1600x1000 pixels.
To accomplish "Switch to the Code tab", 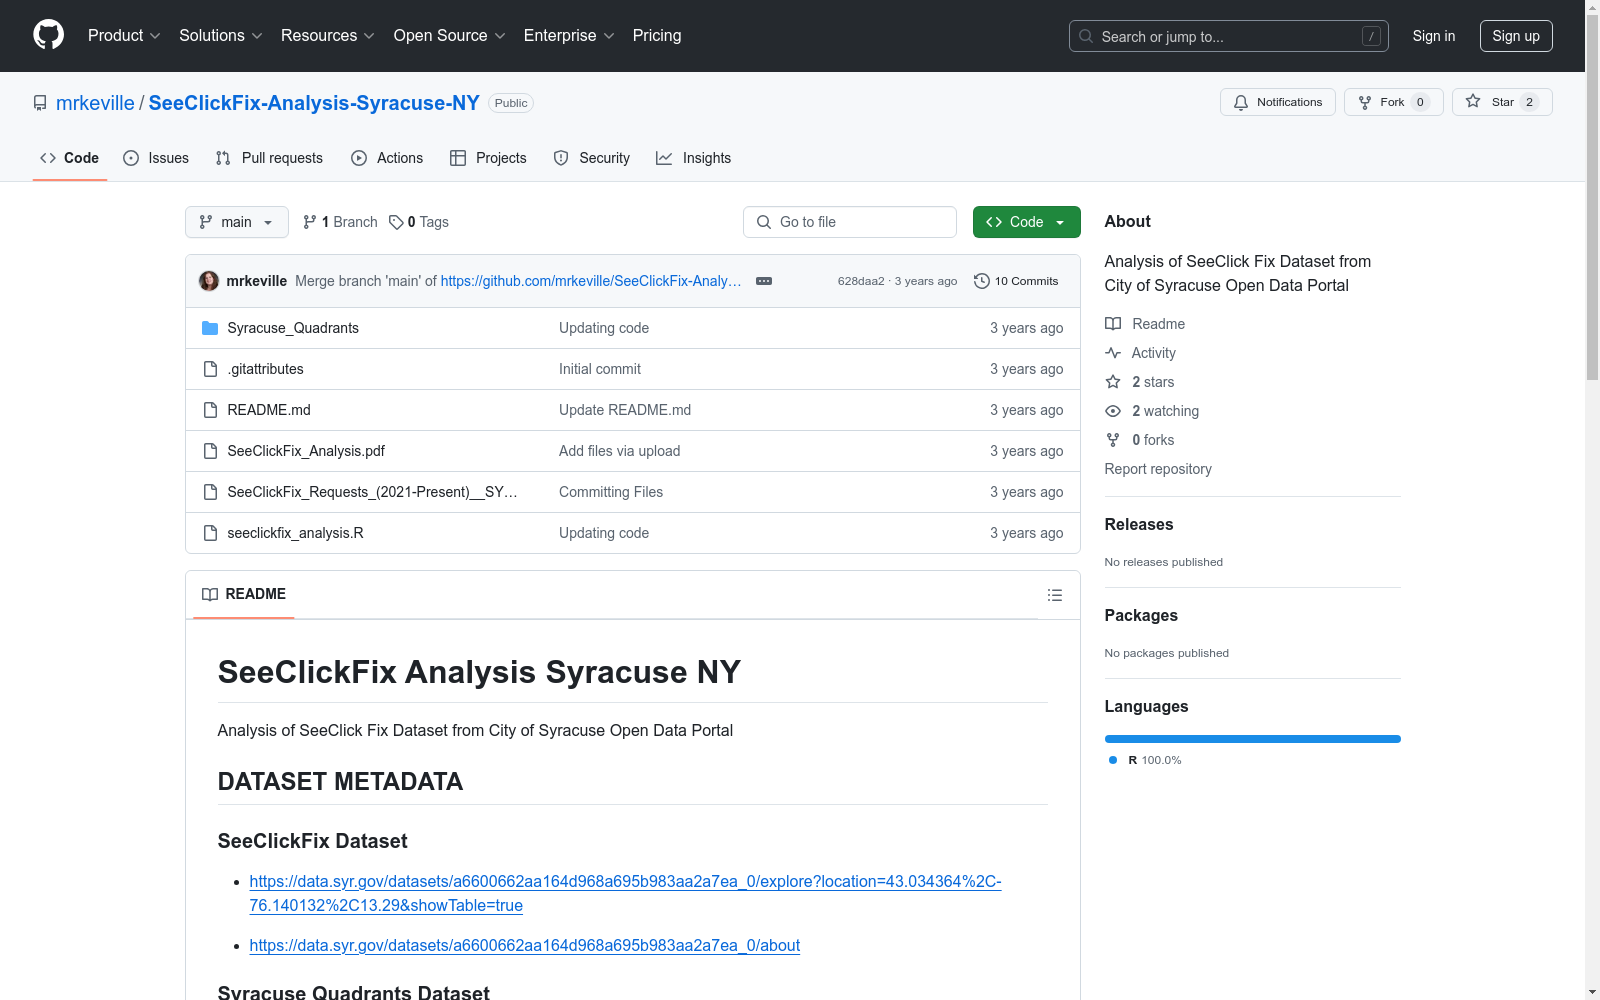I will coord(70,158).
